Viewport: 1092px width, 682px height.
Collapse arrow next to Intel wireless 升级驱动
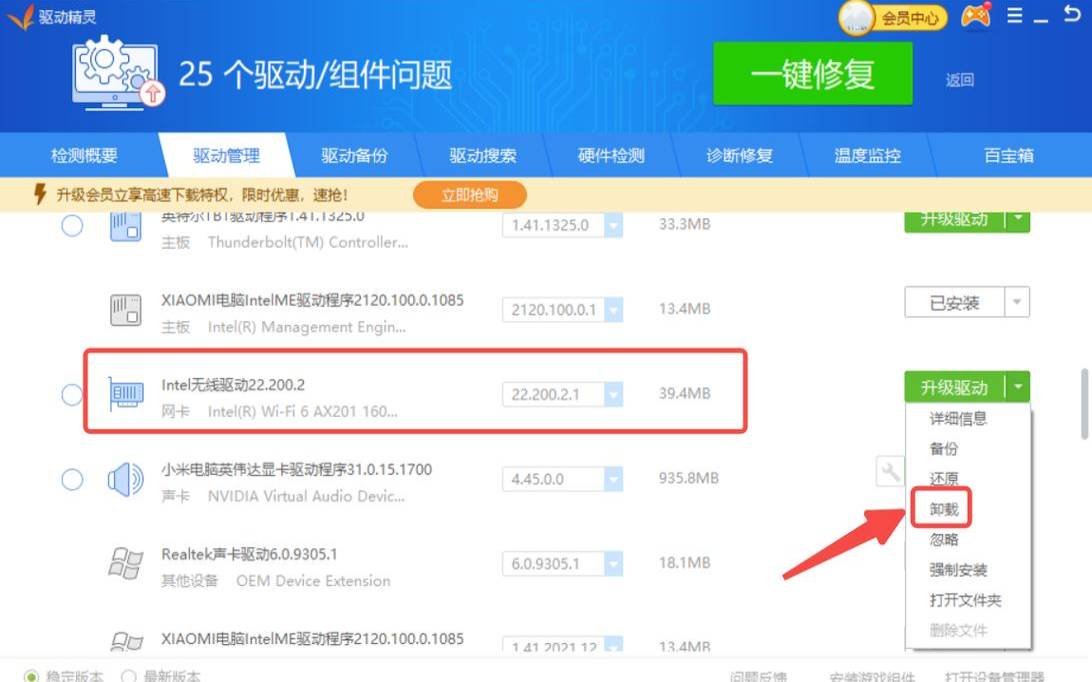1017,387
